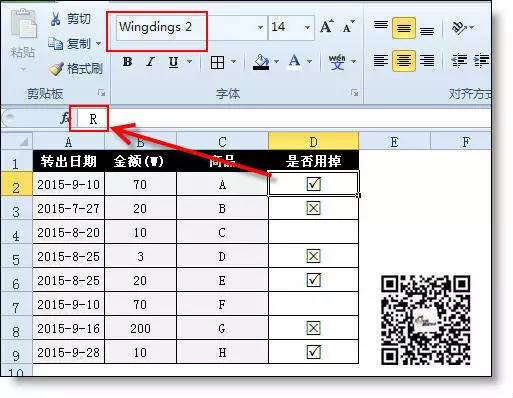Image resolution: width=513 pixels, height=398 pixels.
Task: Open the borders dropdown arrow
Action: coord(233,62)
